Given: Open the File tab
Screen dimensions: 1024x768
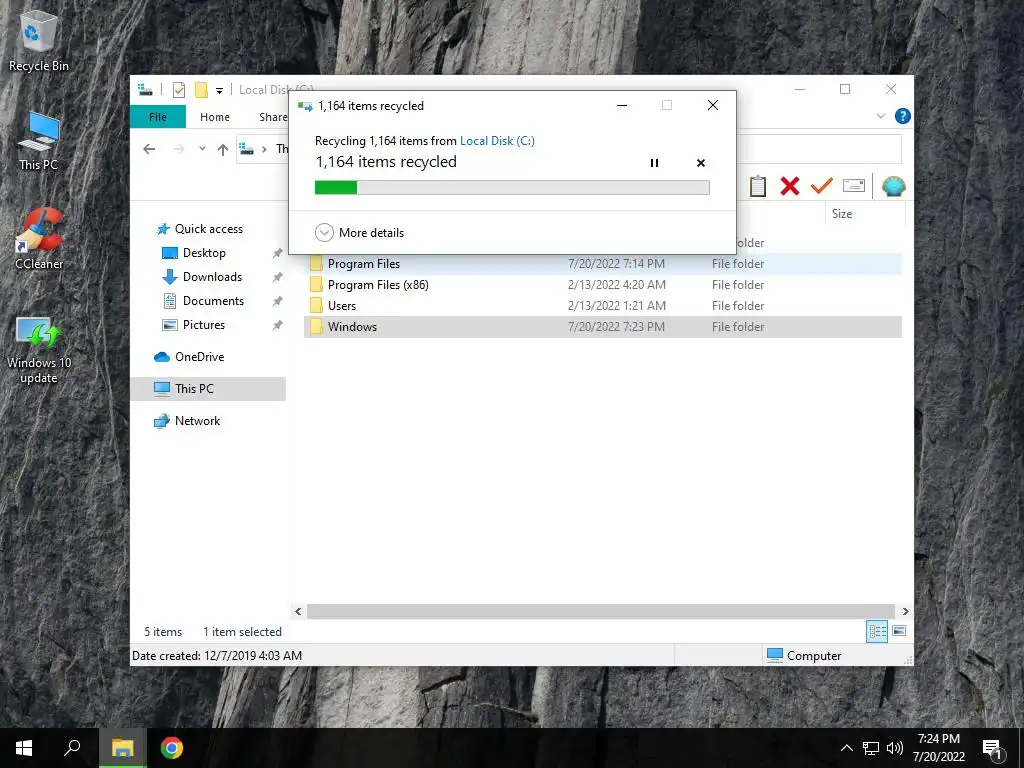Looking at the screenshot, I should tap(158, 117).
